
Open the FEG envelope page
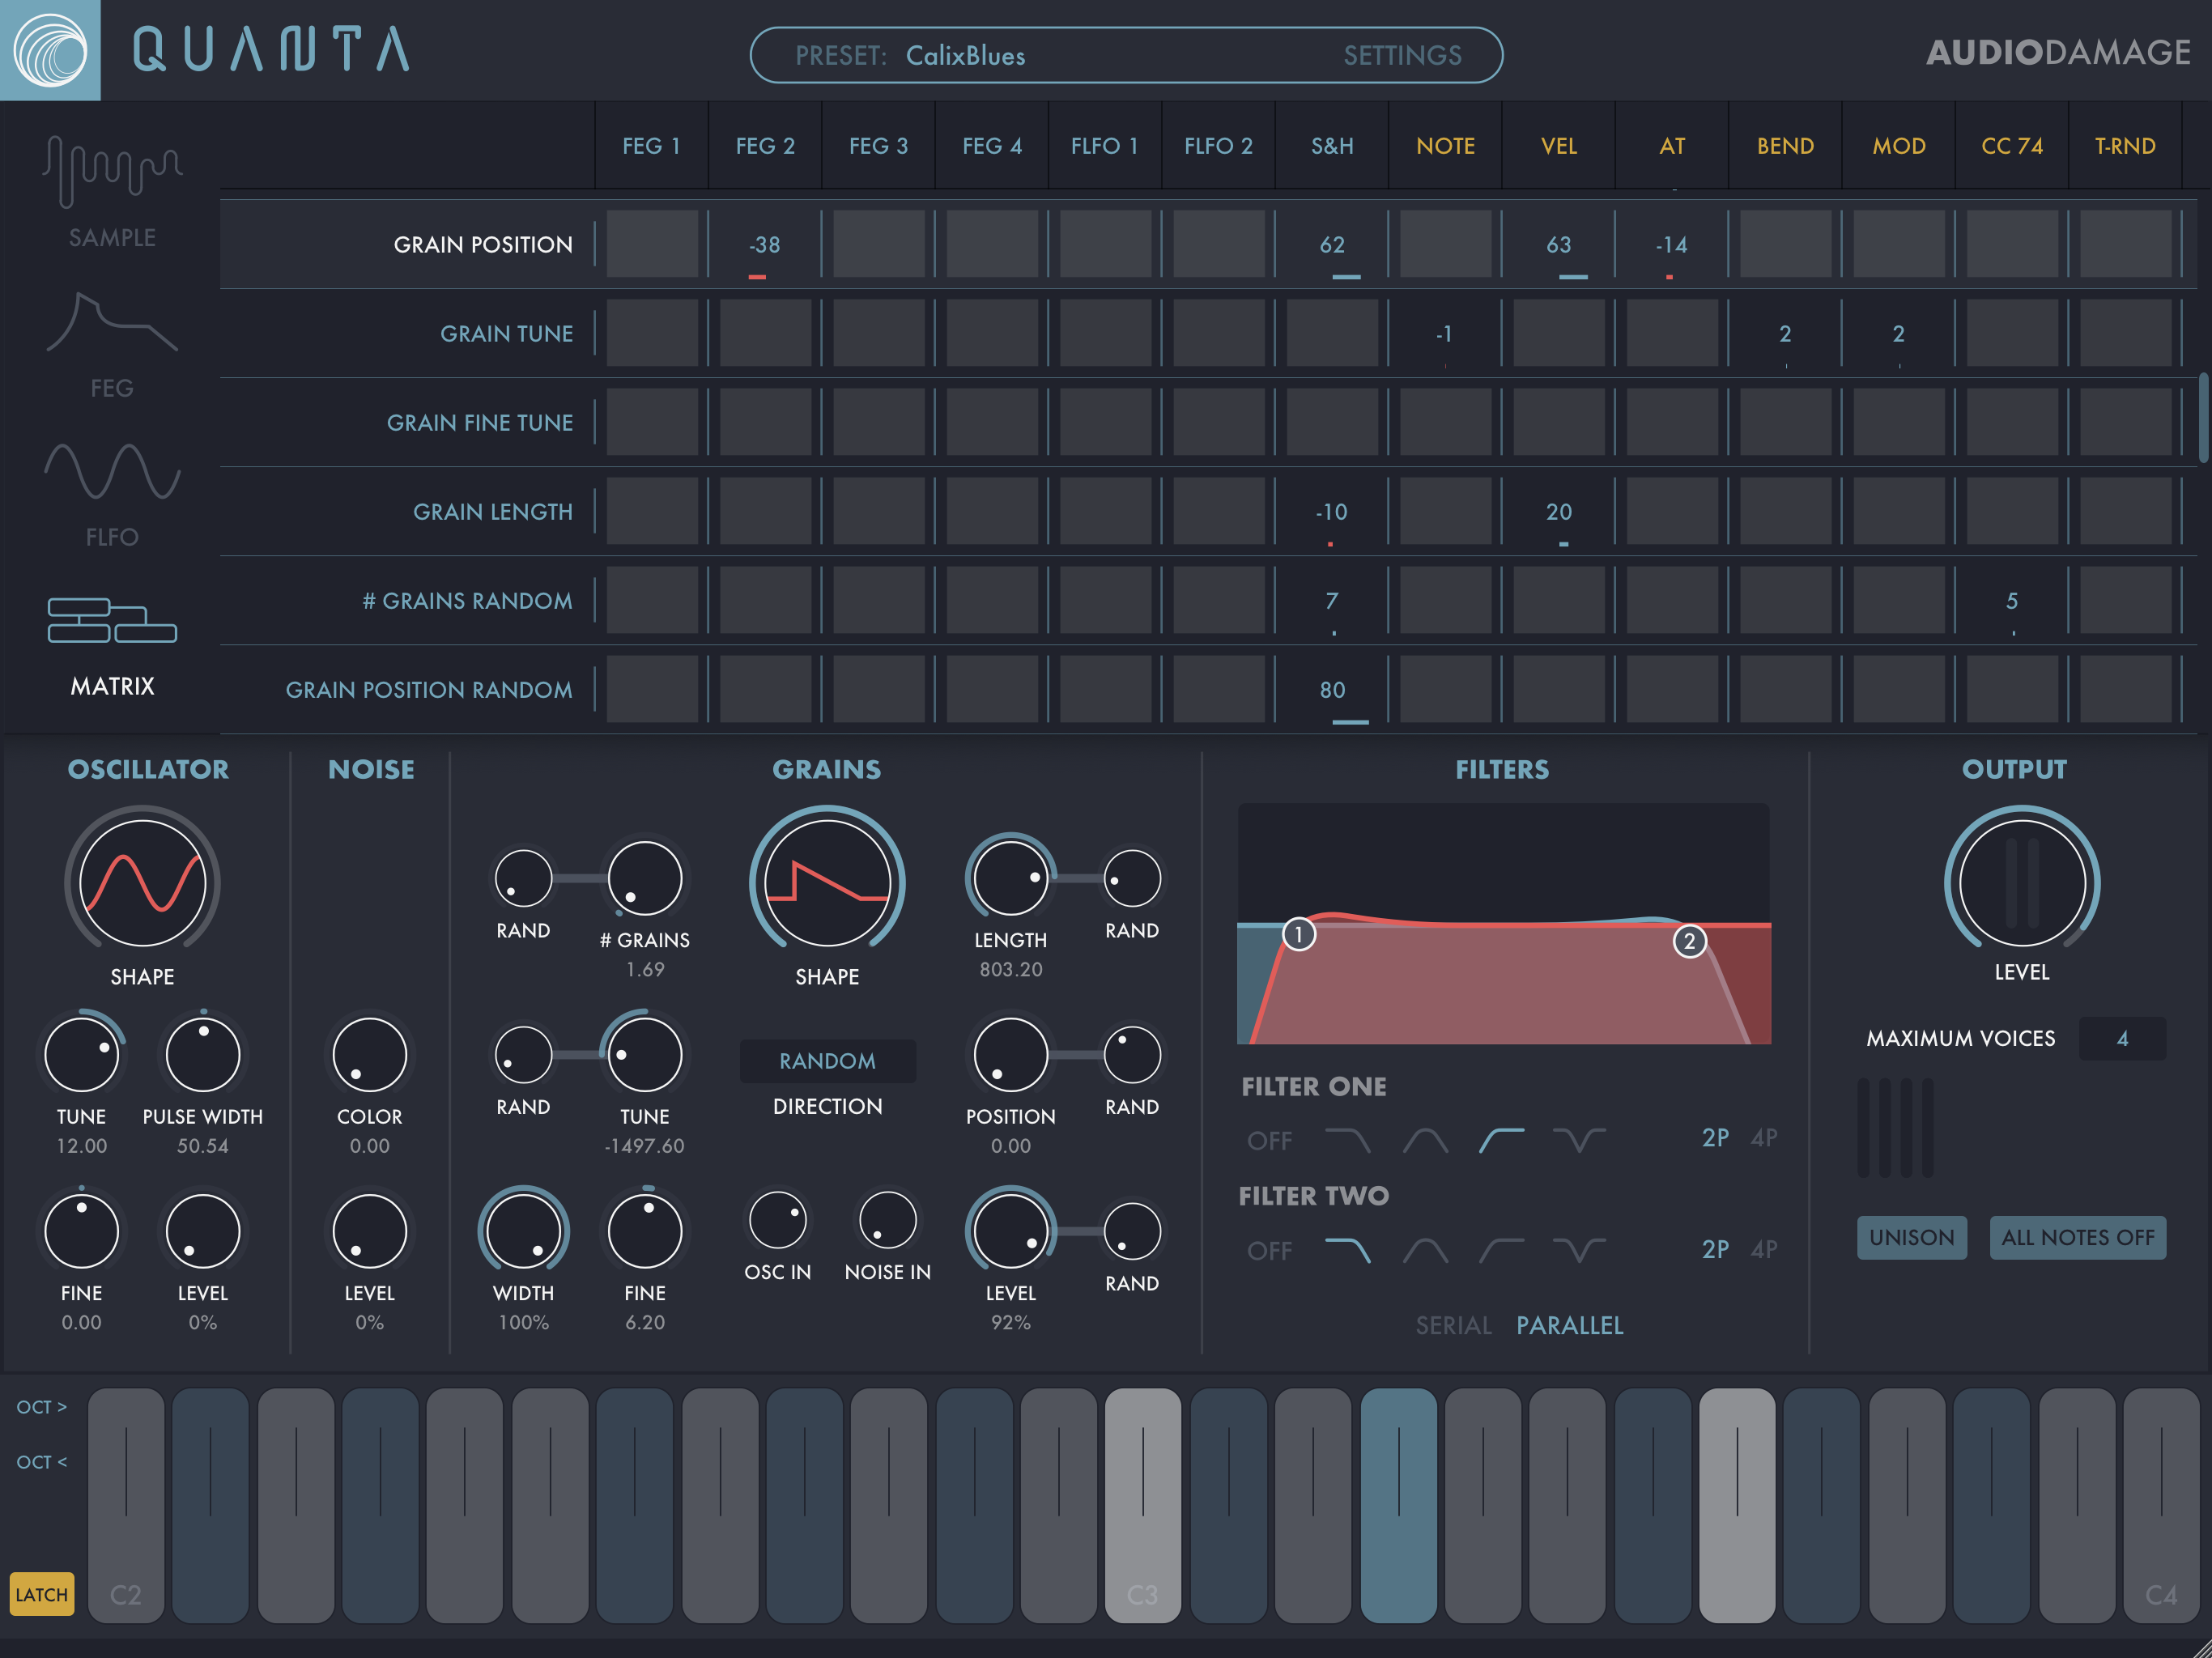click(x=112, y=345)
